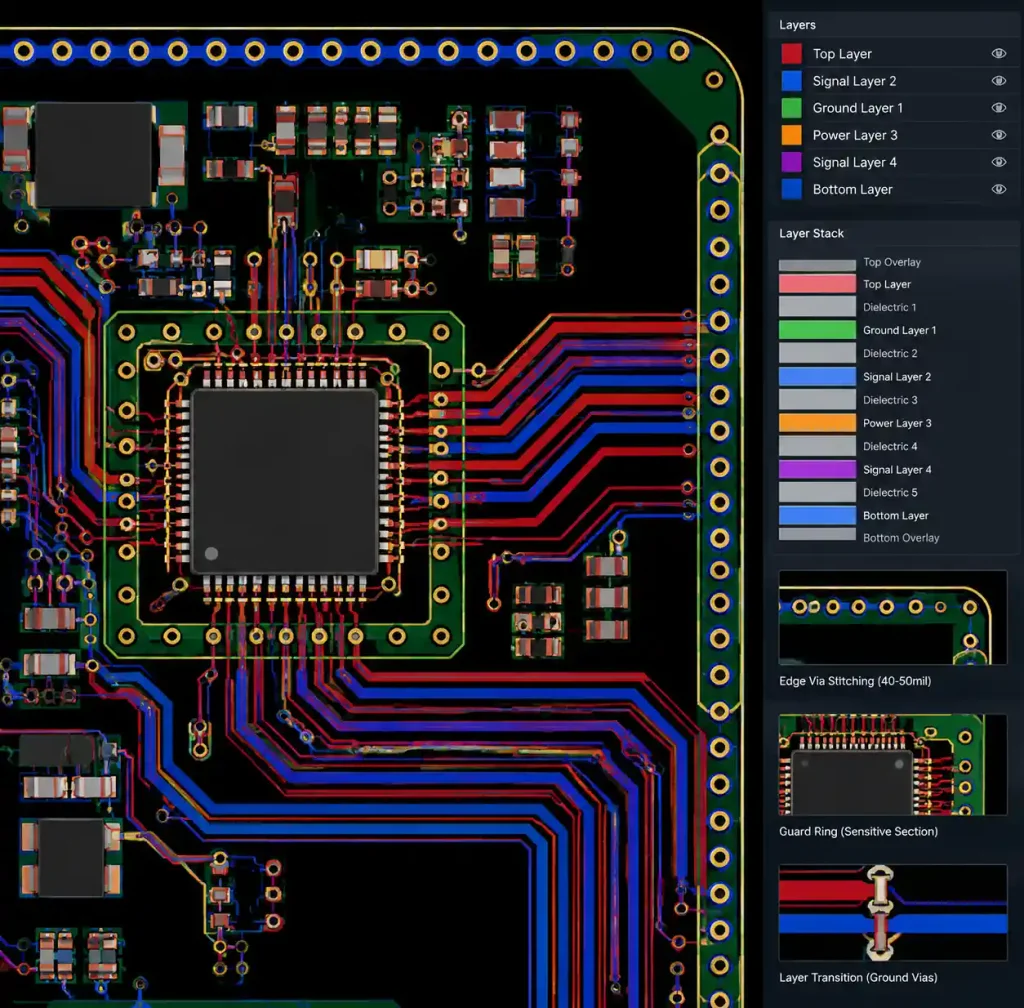
Task: Click the Edge Via Stitching (40-50mil) caption
Action: (x=855, y=681)
